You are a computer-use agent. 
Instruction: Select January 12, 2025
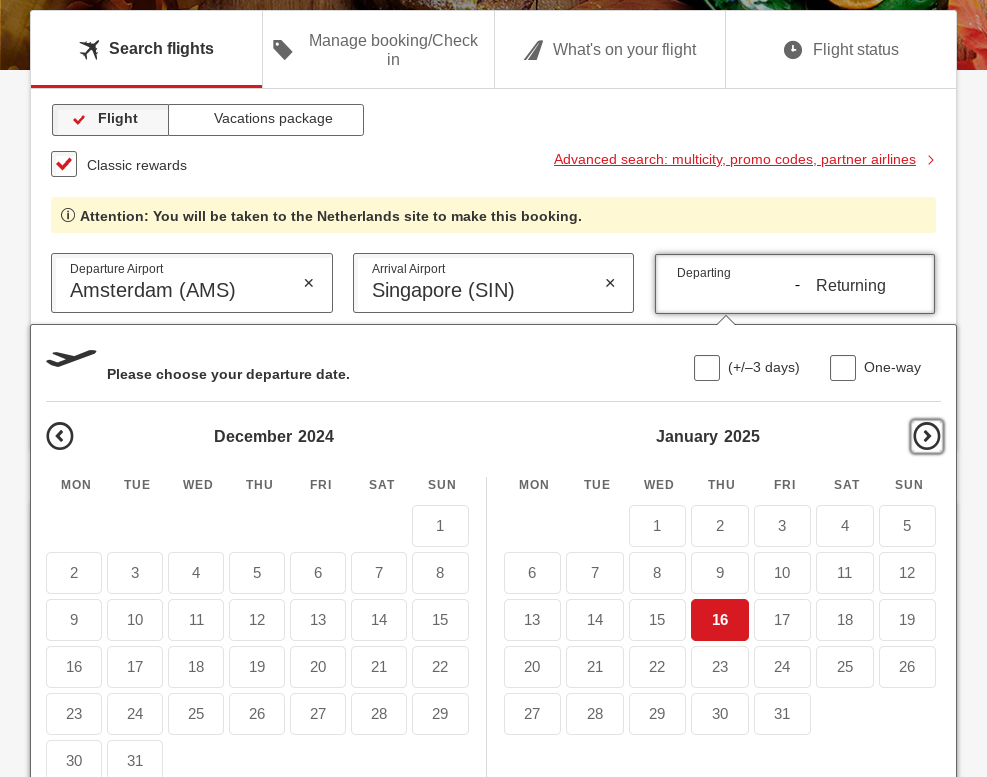click(907, 573)
